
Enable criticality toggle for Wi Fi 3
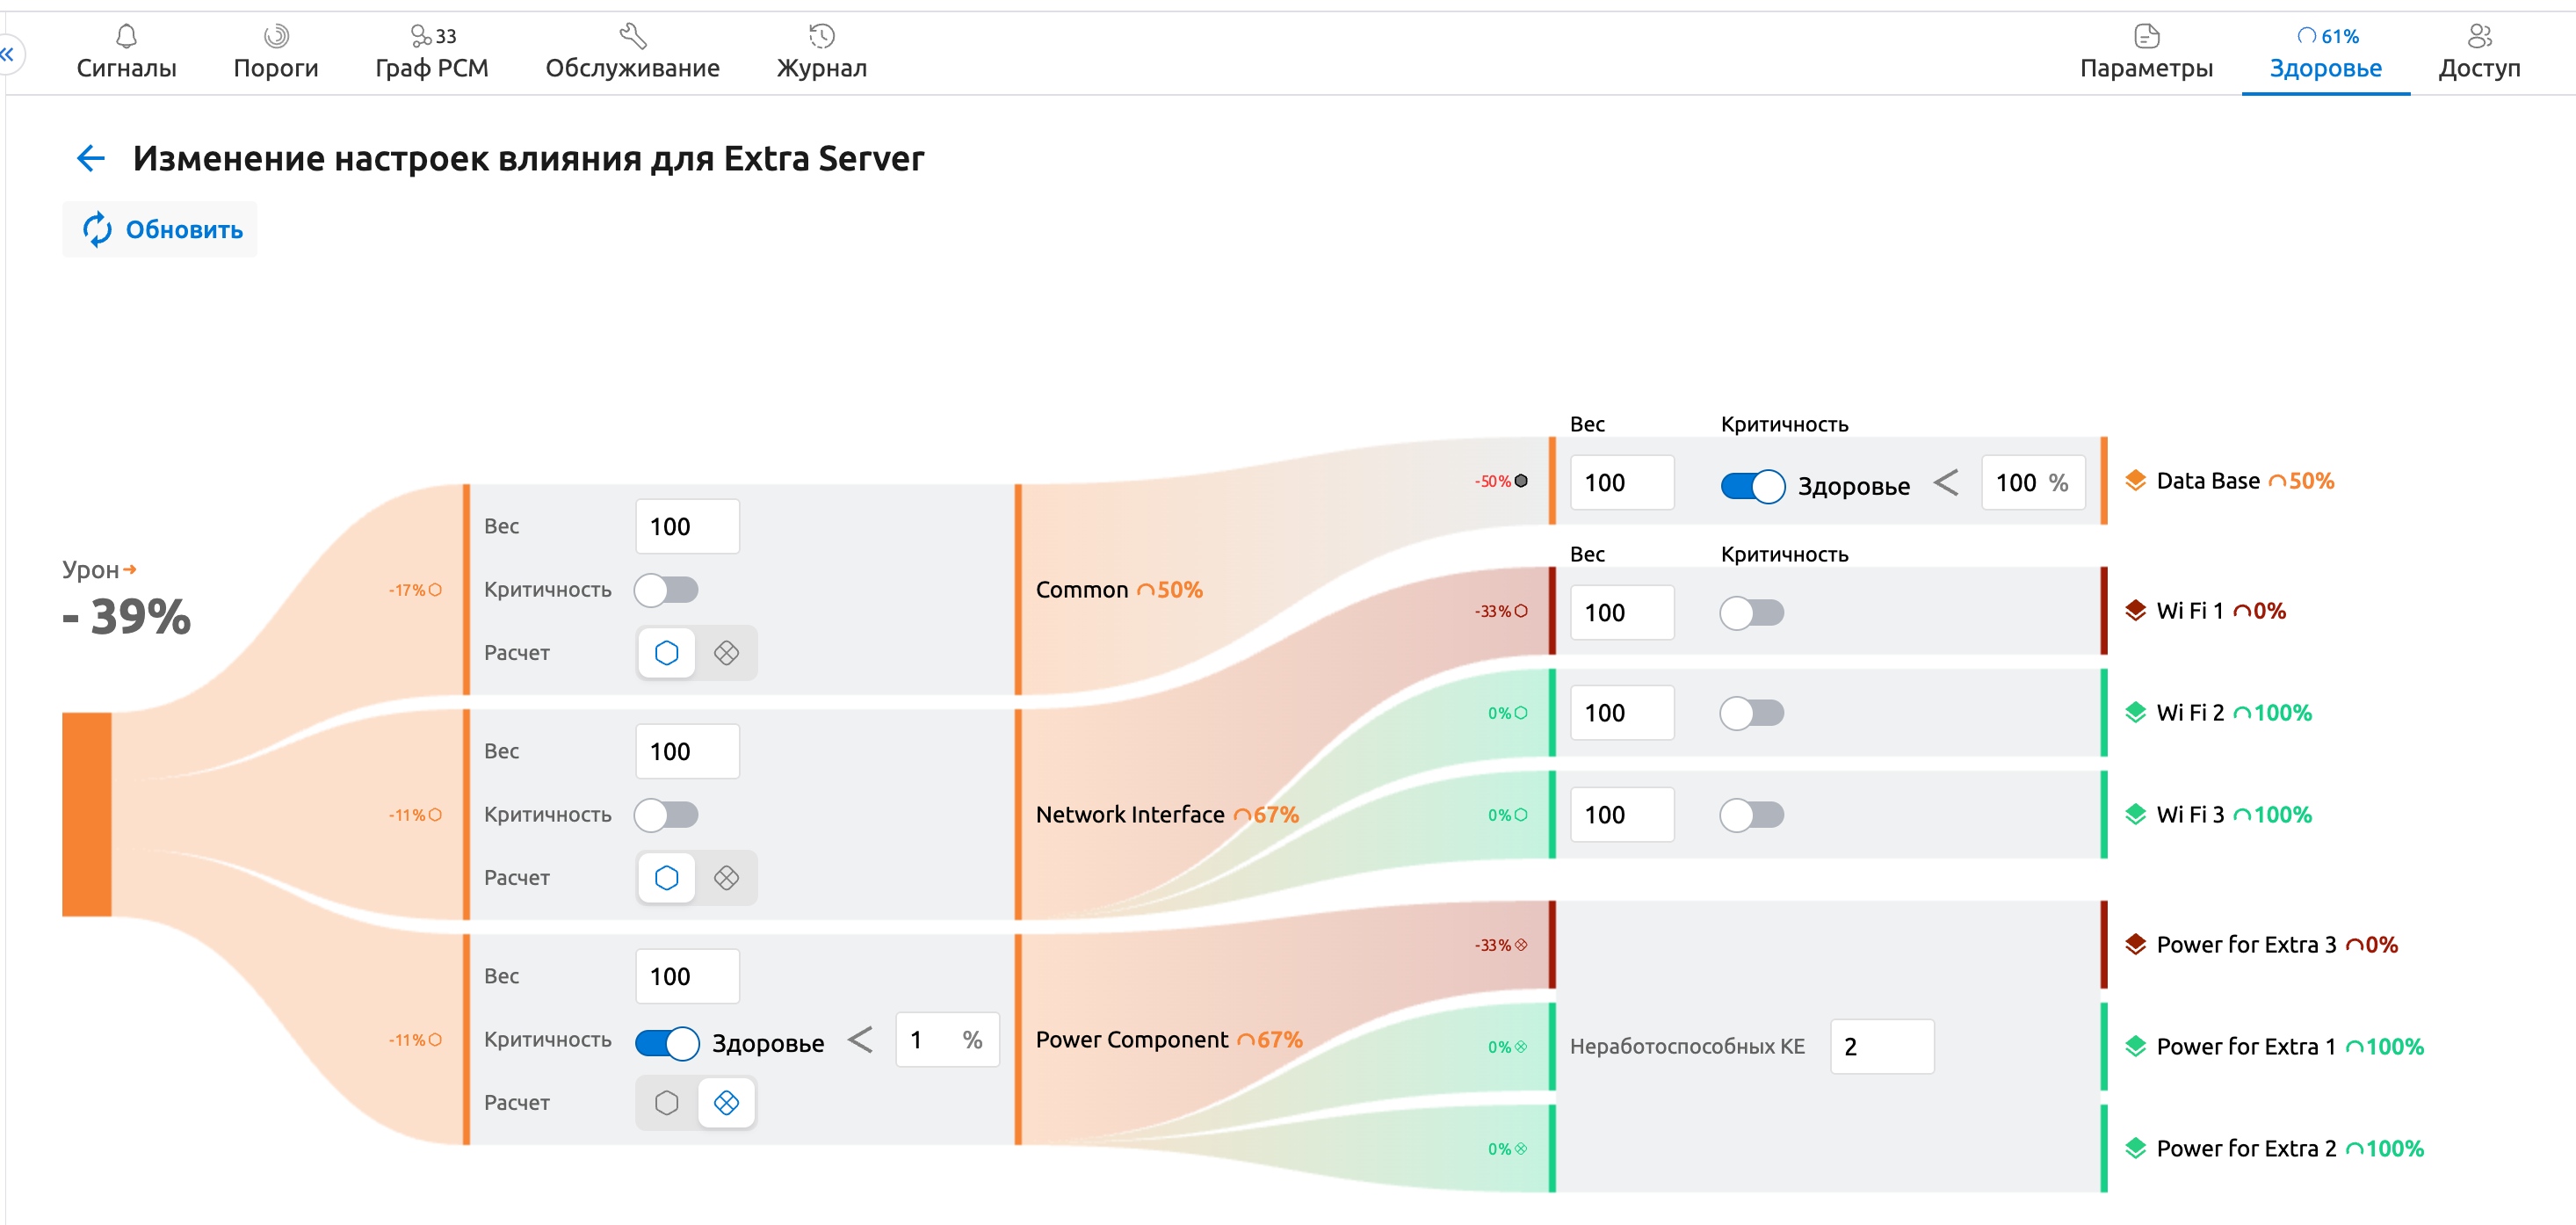coord(1752,815)
